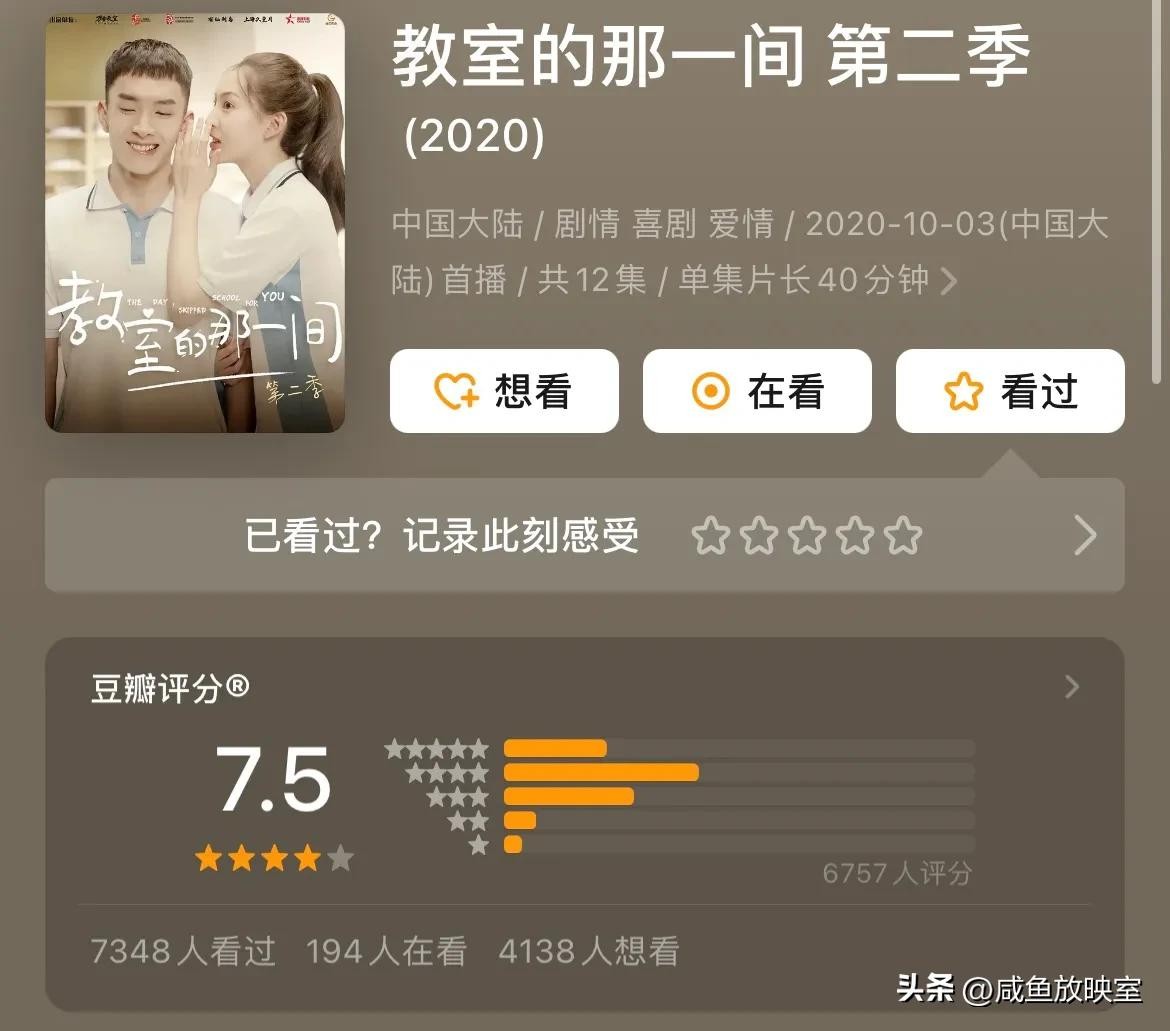This screenshot has height=1031, width=1170.
Task: Open the review prompt arrow on right
Action: [1086, 536]
